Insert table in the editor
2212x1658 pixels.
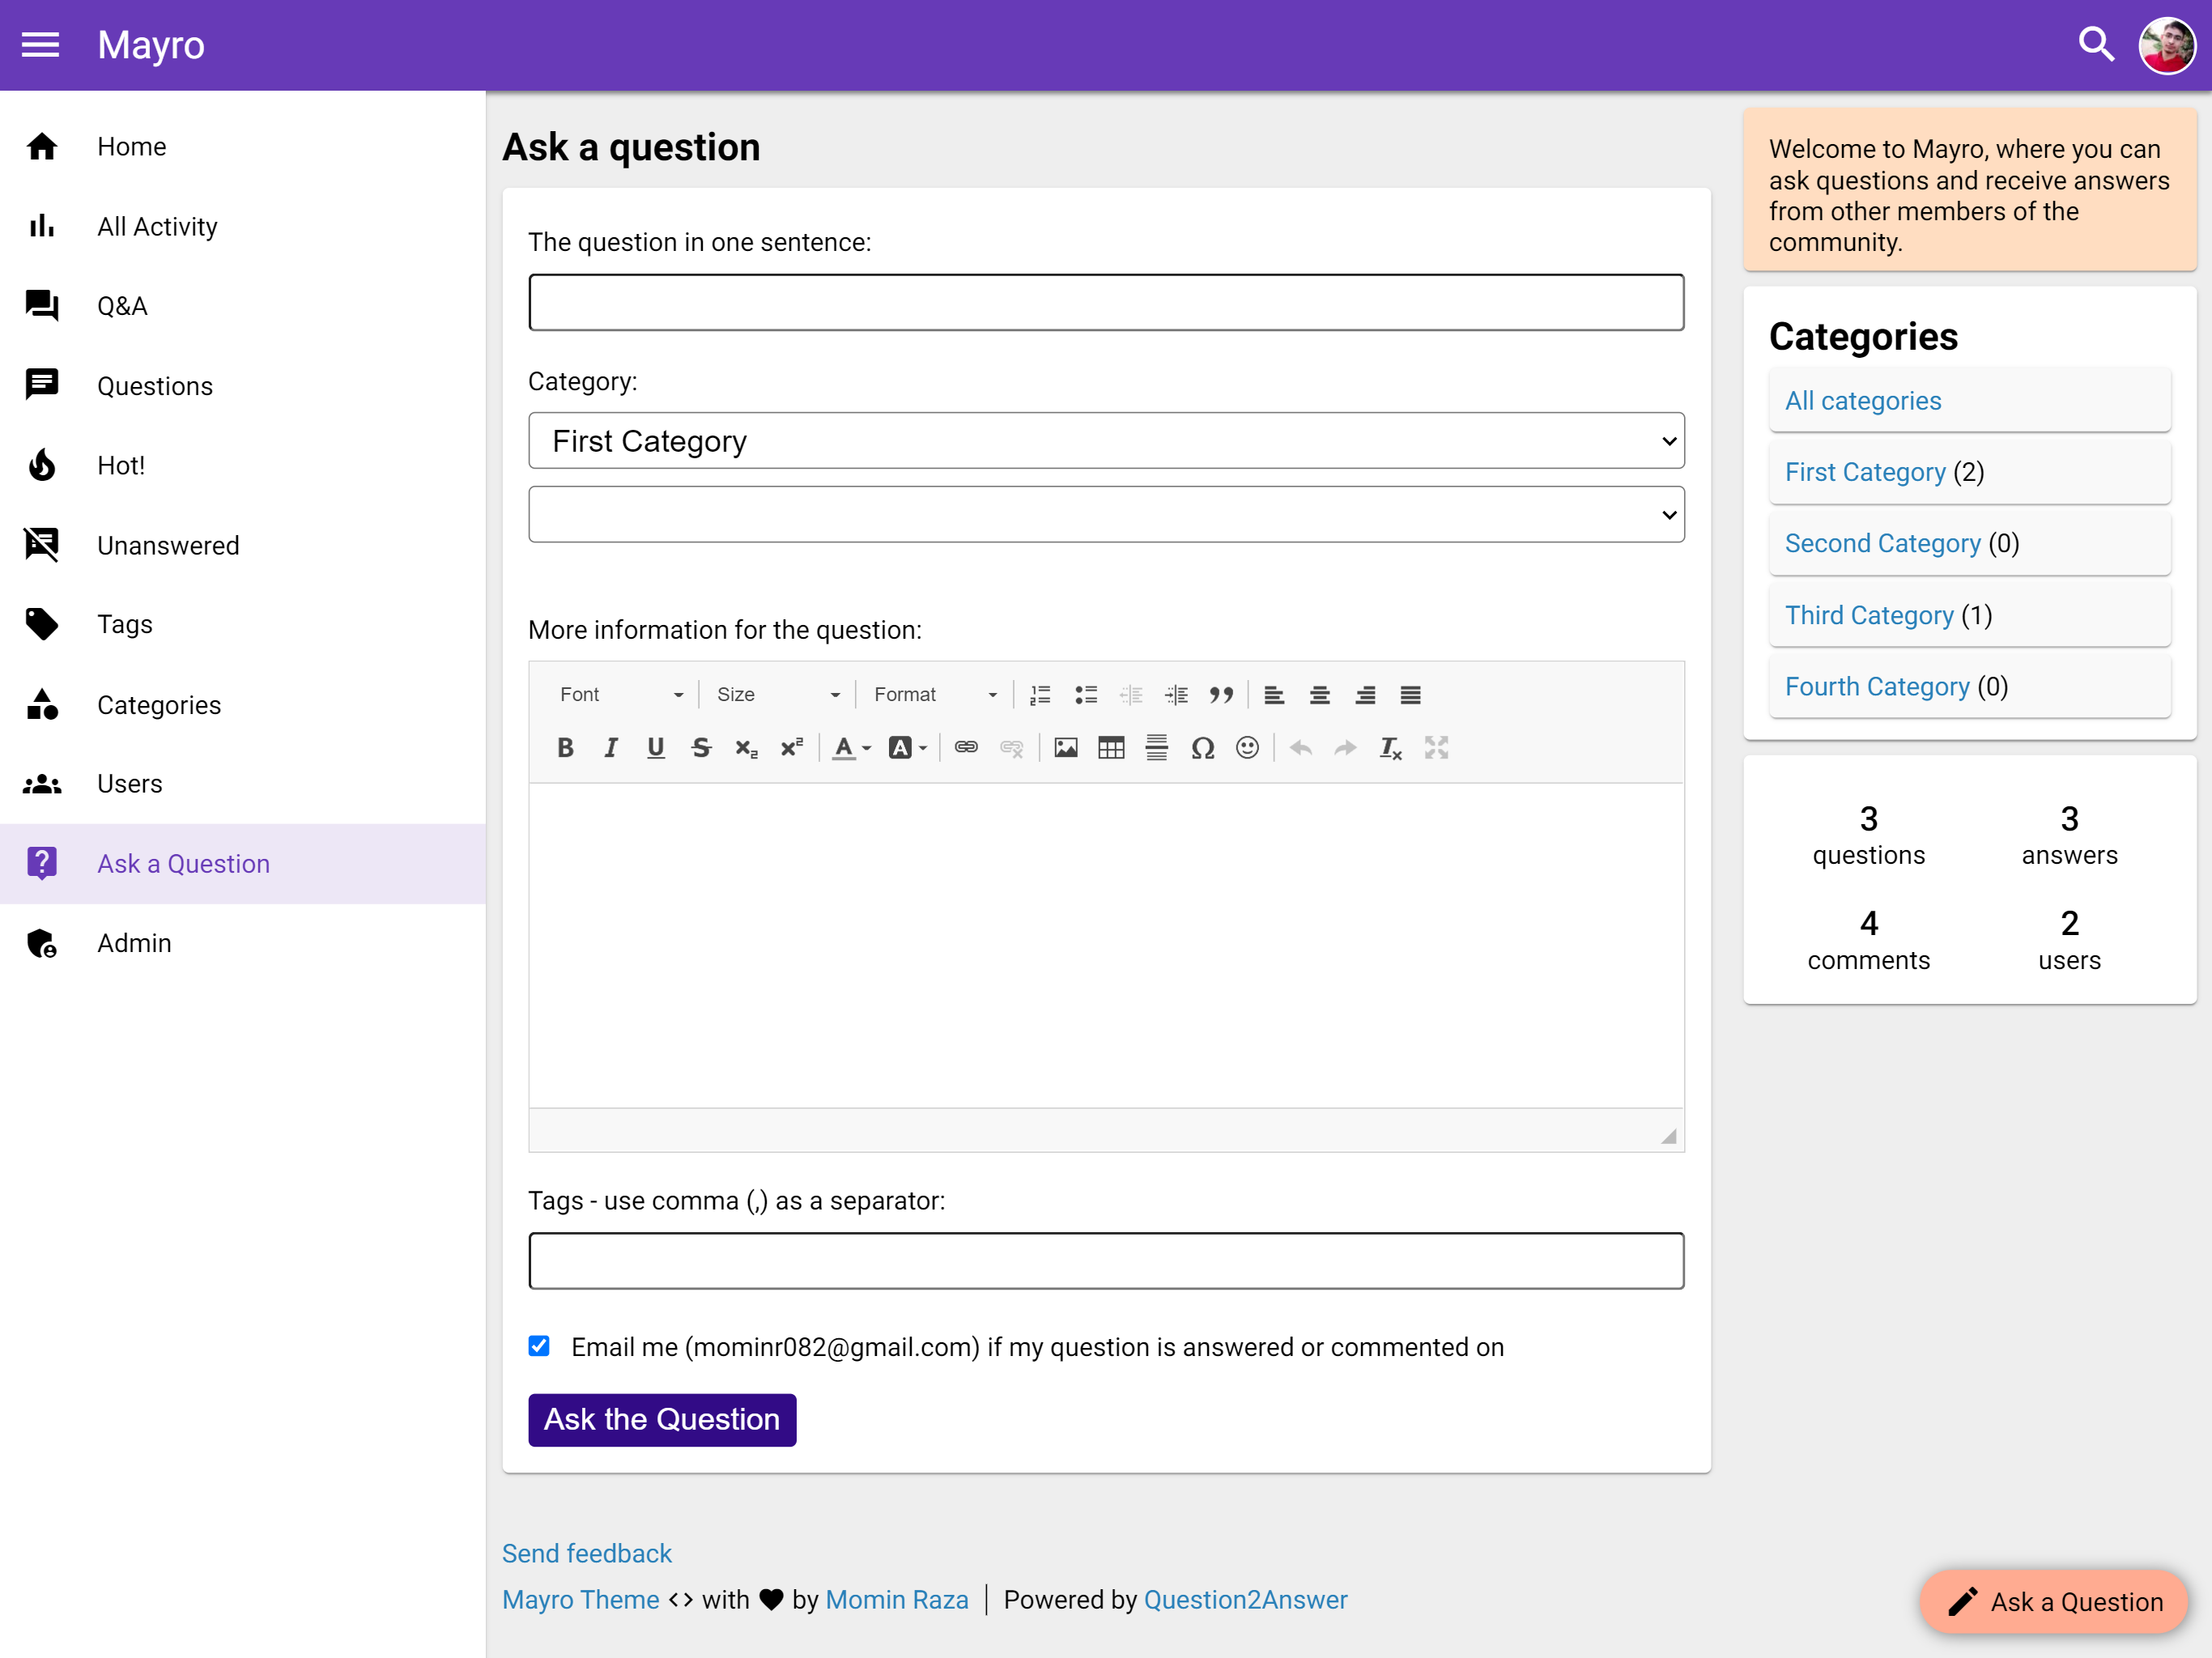click(1111, 748)
